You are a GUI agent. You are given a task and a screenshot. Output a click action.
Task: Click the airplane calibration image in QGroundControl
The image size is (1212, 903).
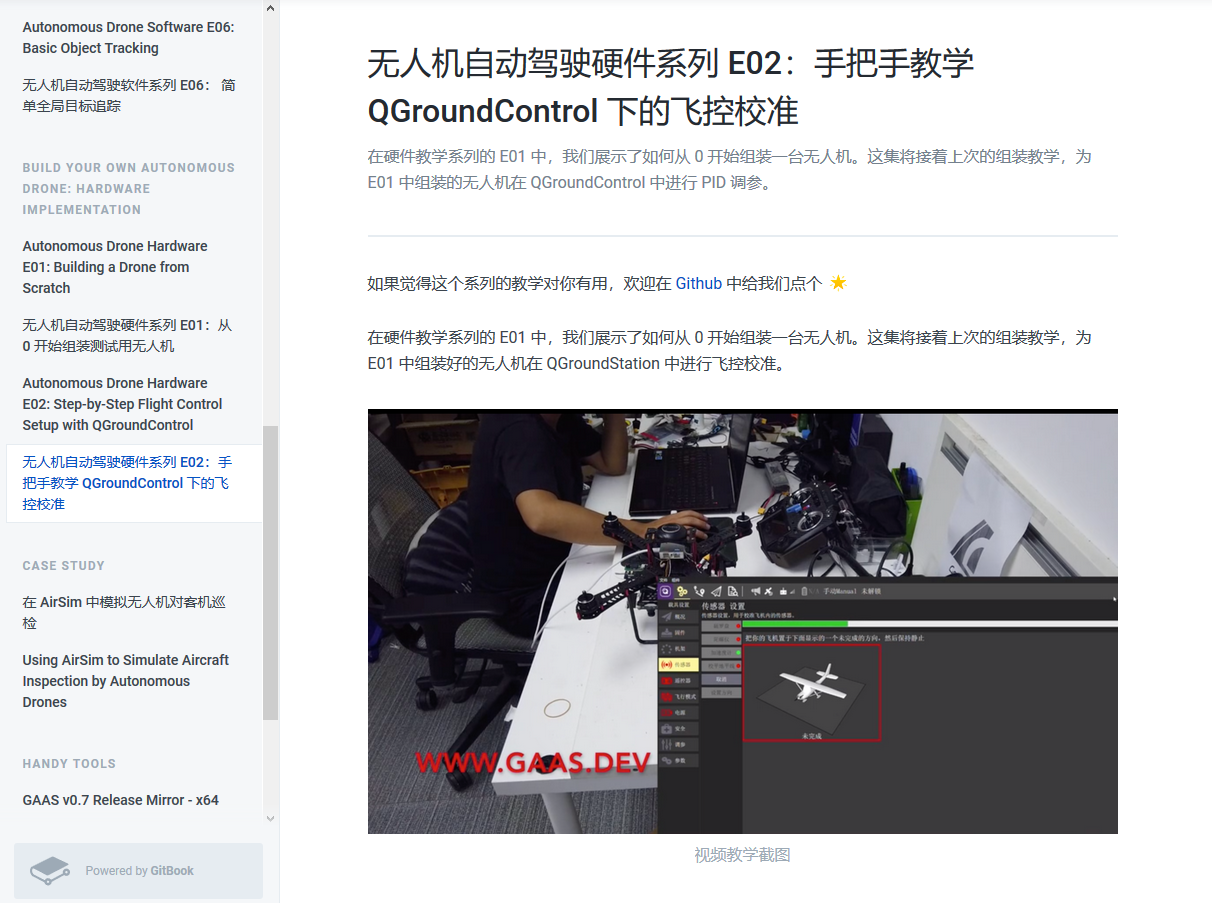click(x=811, y=692)
